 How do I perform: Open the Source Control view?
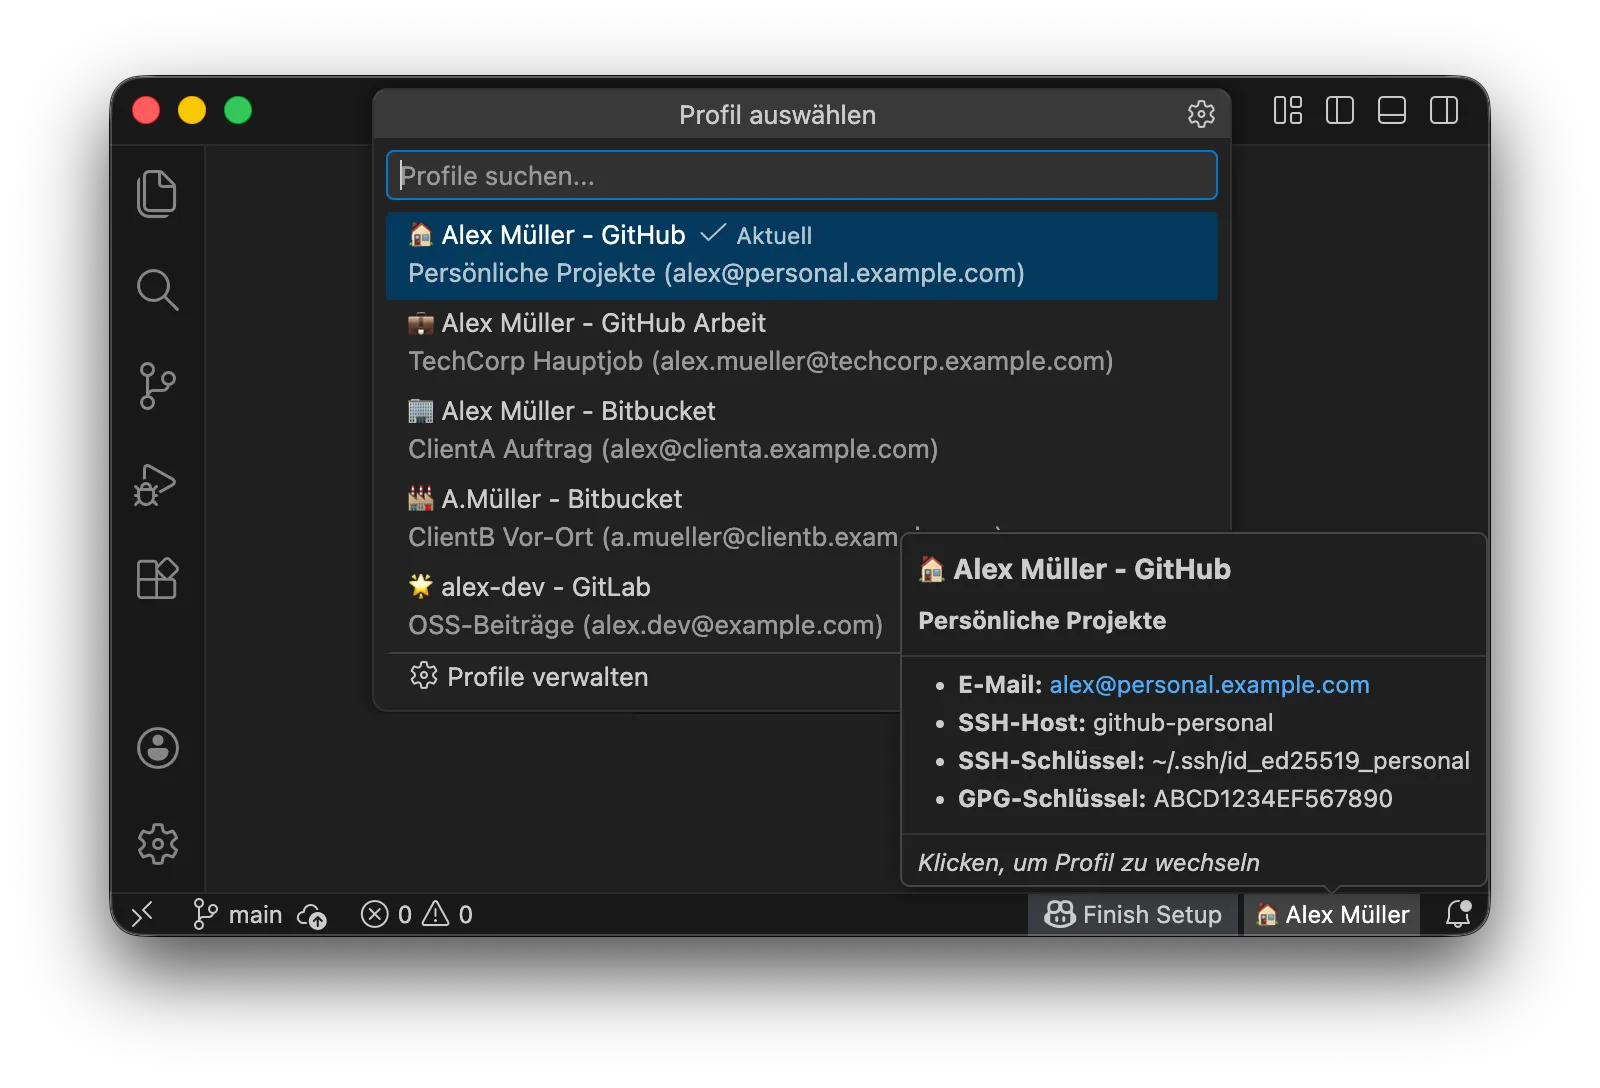(x=157, y=386)
